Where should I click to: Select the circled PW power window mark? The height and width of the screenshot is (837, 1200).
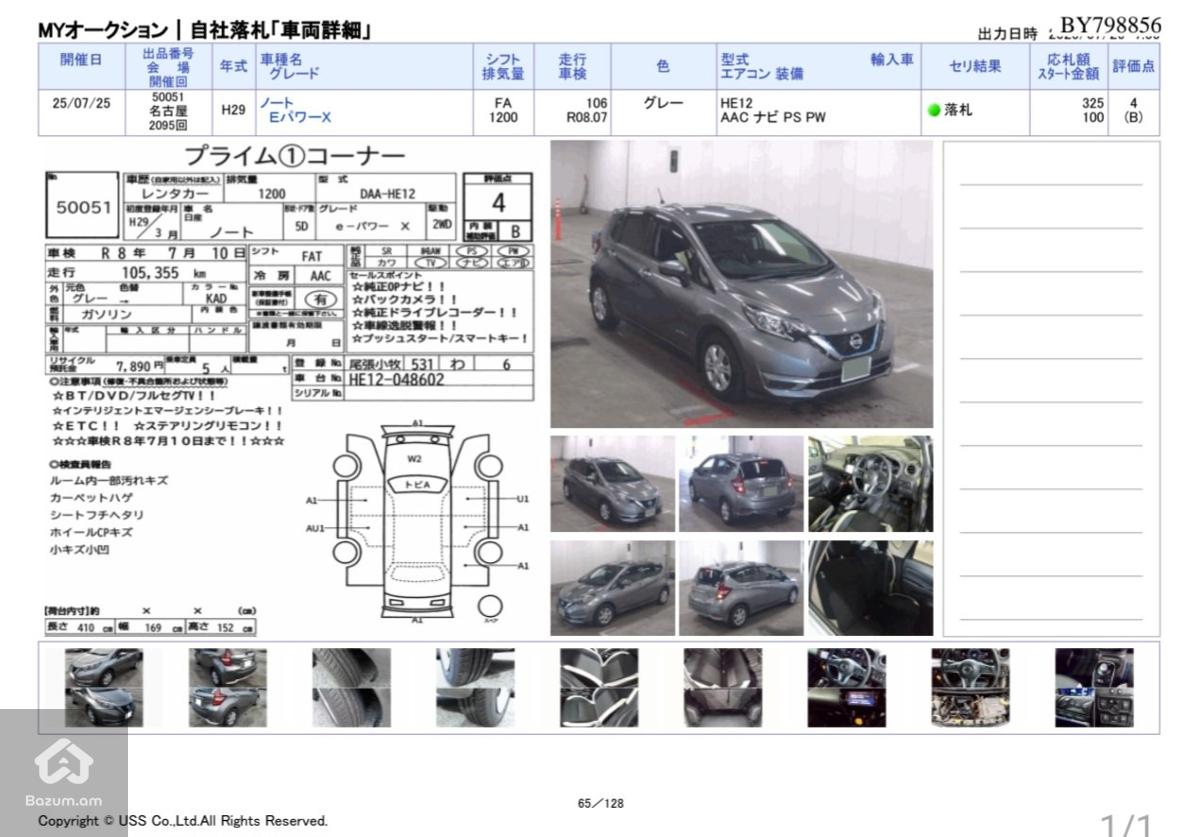point(513,250)
